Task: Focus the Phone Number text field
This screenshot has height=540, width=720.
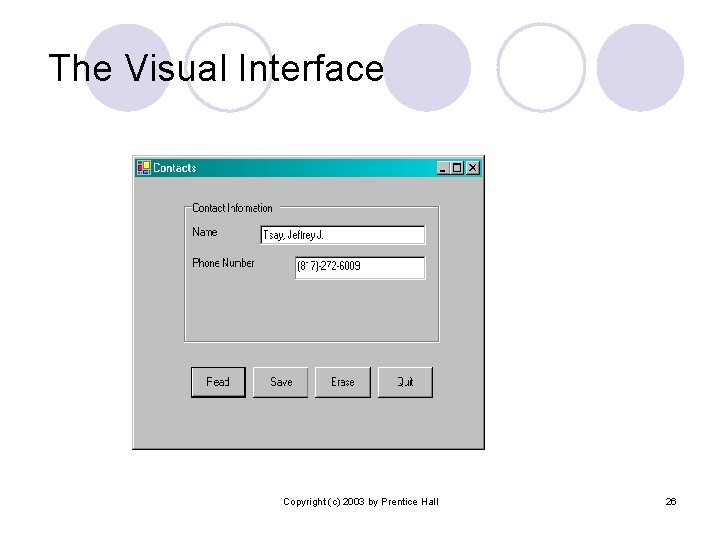Action: click(x=360, y=267)
